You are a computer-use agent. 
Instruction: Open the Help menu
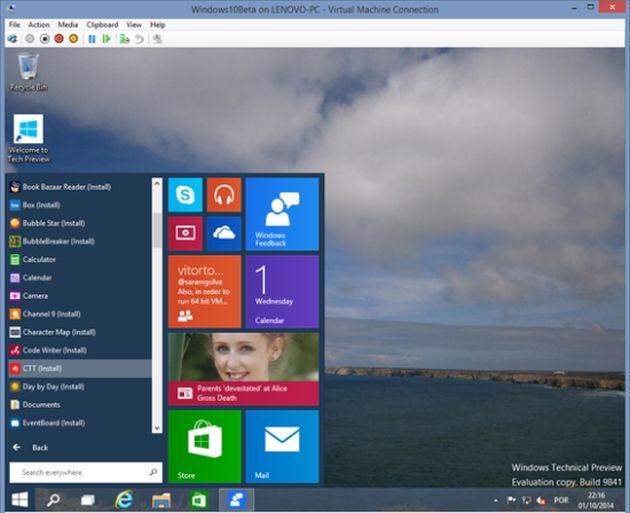pyautogui.click(x=158, y=25)
